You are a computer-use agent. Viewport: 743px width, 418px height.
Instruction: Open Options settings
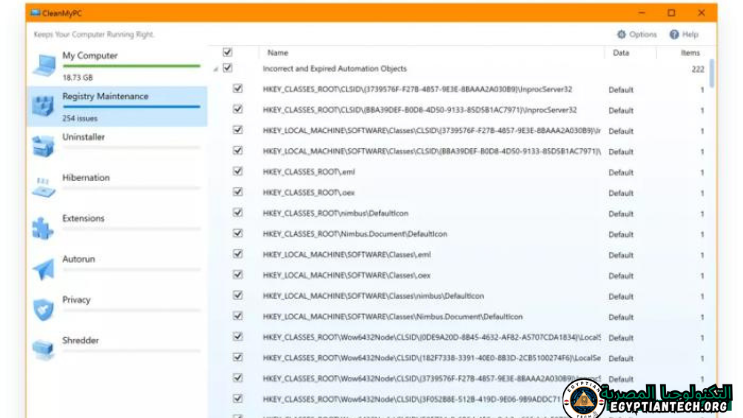(x=636, y=34)
